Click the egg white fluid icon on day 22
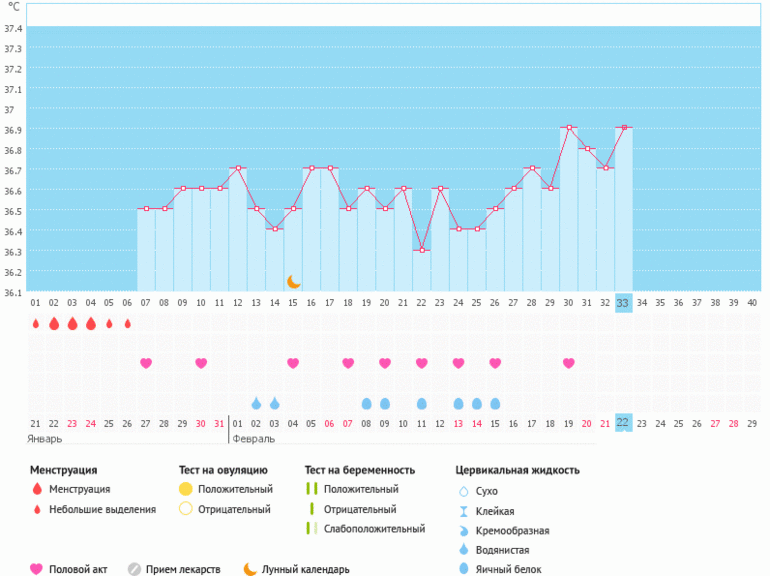770x576 pixels. pyautogui.click(x=421, y=403)
